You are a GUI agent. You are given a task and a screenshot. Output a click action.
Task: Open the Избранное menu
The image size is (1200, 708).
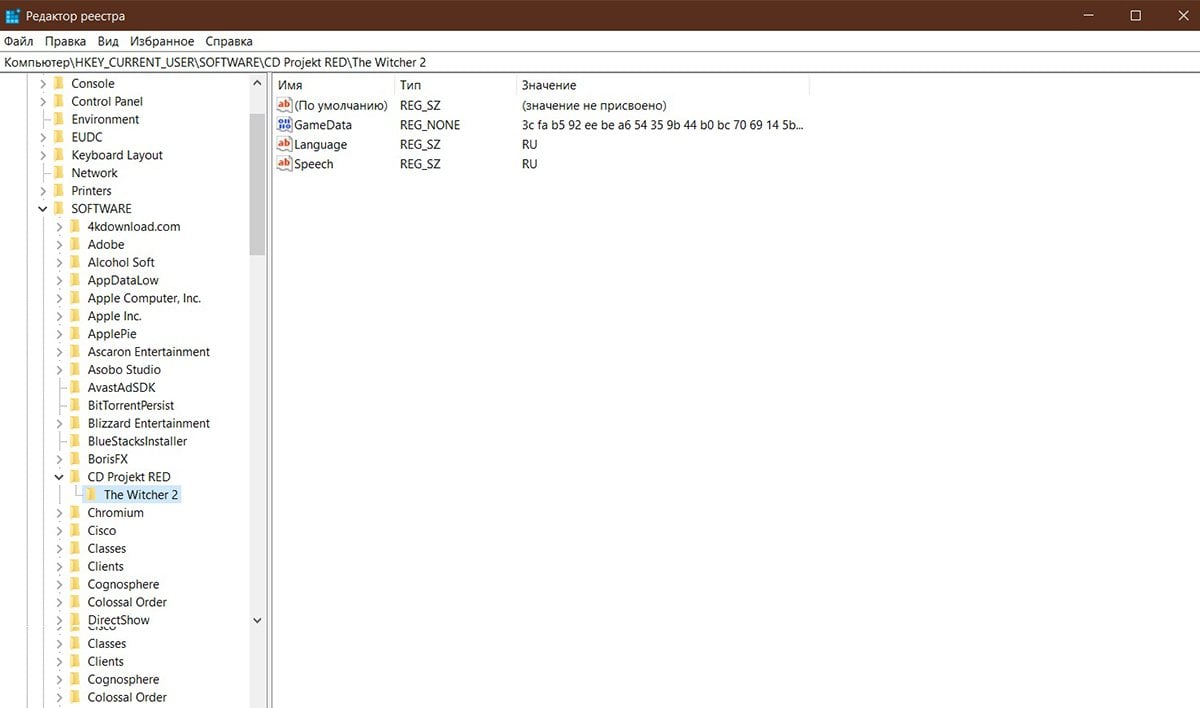(x=161, y=41)
